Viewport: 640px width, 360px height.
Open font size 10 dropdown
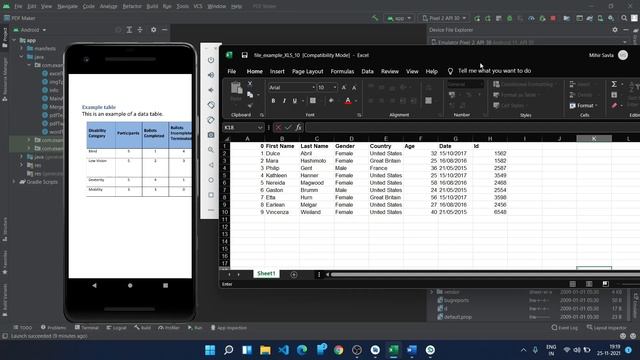pos(335,87)
